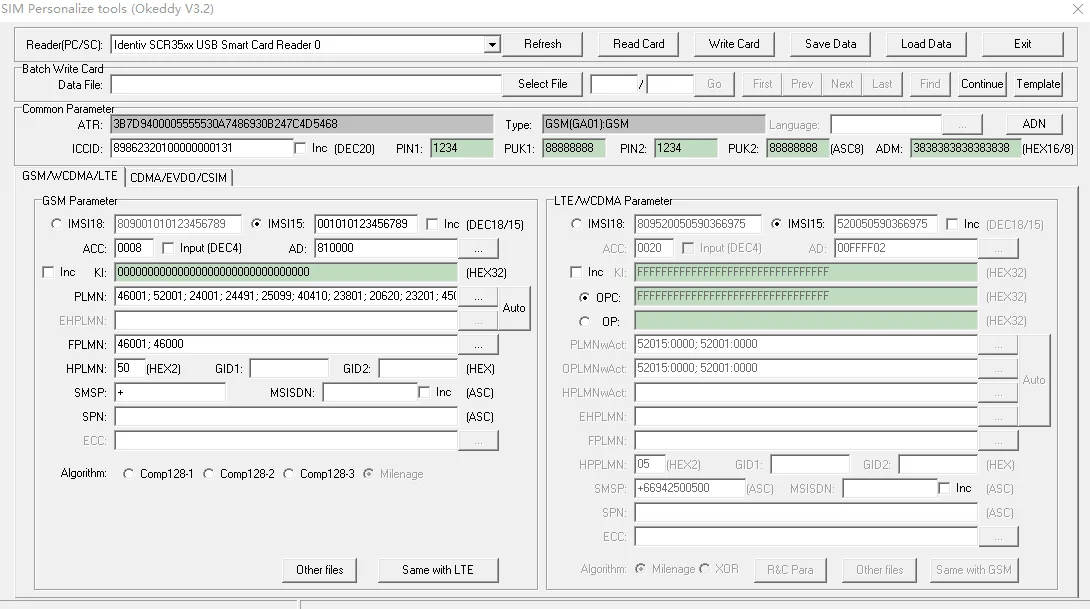Click the PIN2 field

[x=685, y=148]
